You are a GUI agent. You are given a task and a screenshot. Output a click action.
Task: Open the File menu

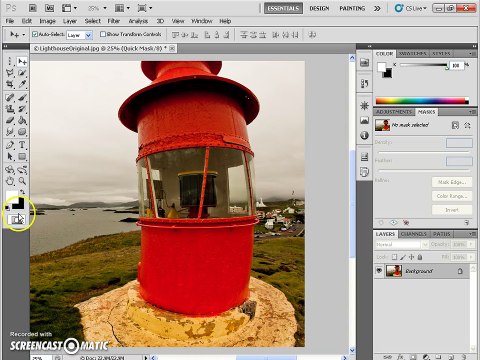tap(10, 21)
